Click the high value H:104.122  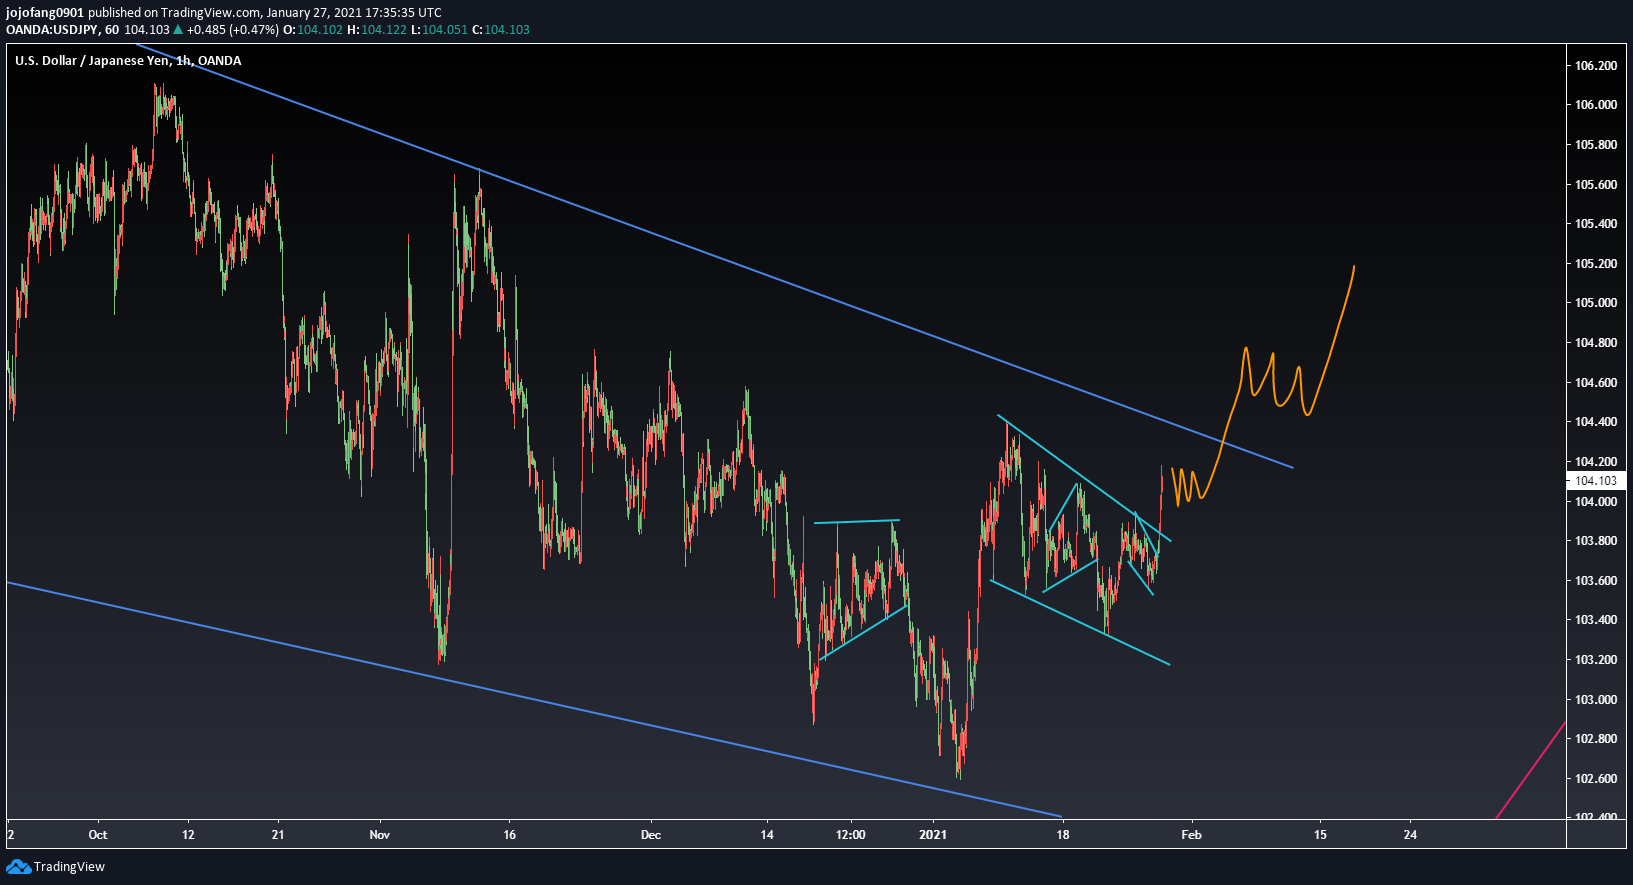[377, 29]
